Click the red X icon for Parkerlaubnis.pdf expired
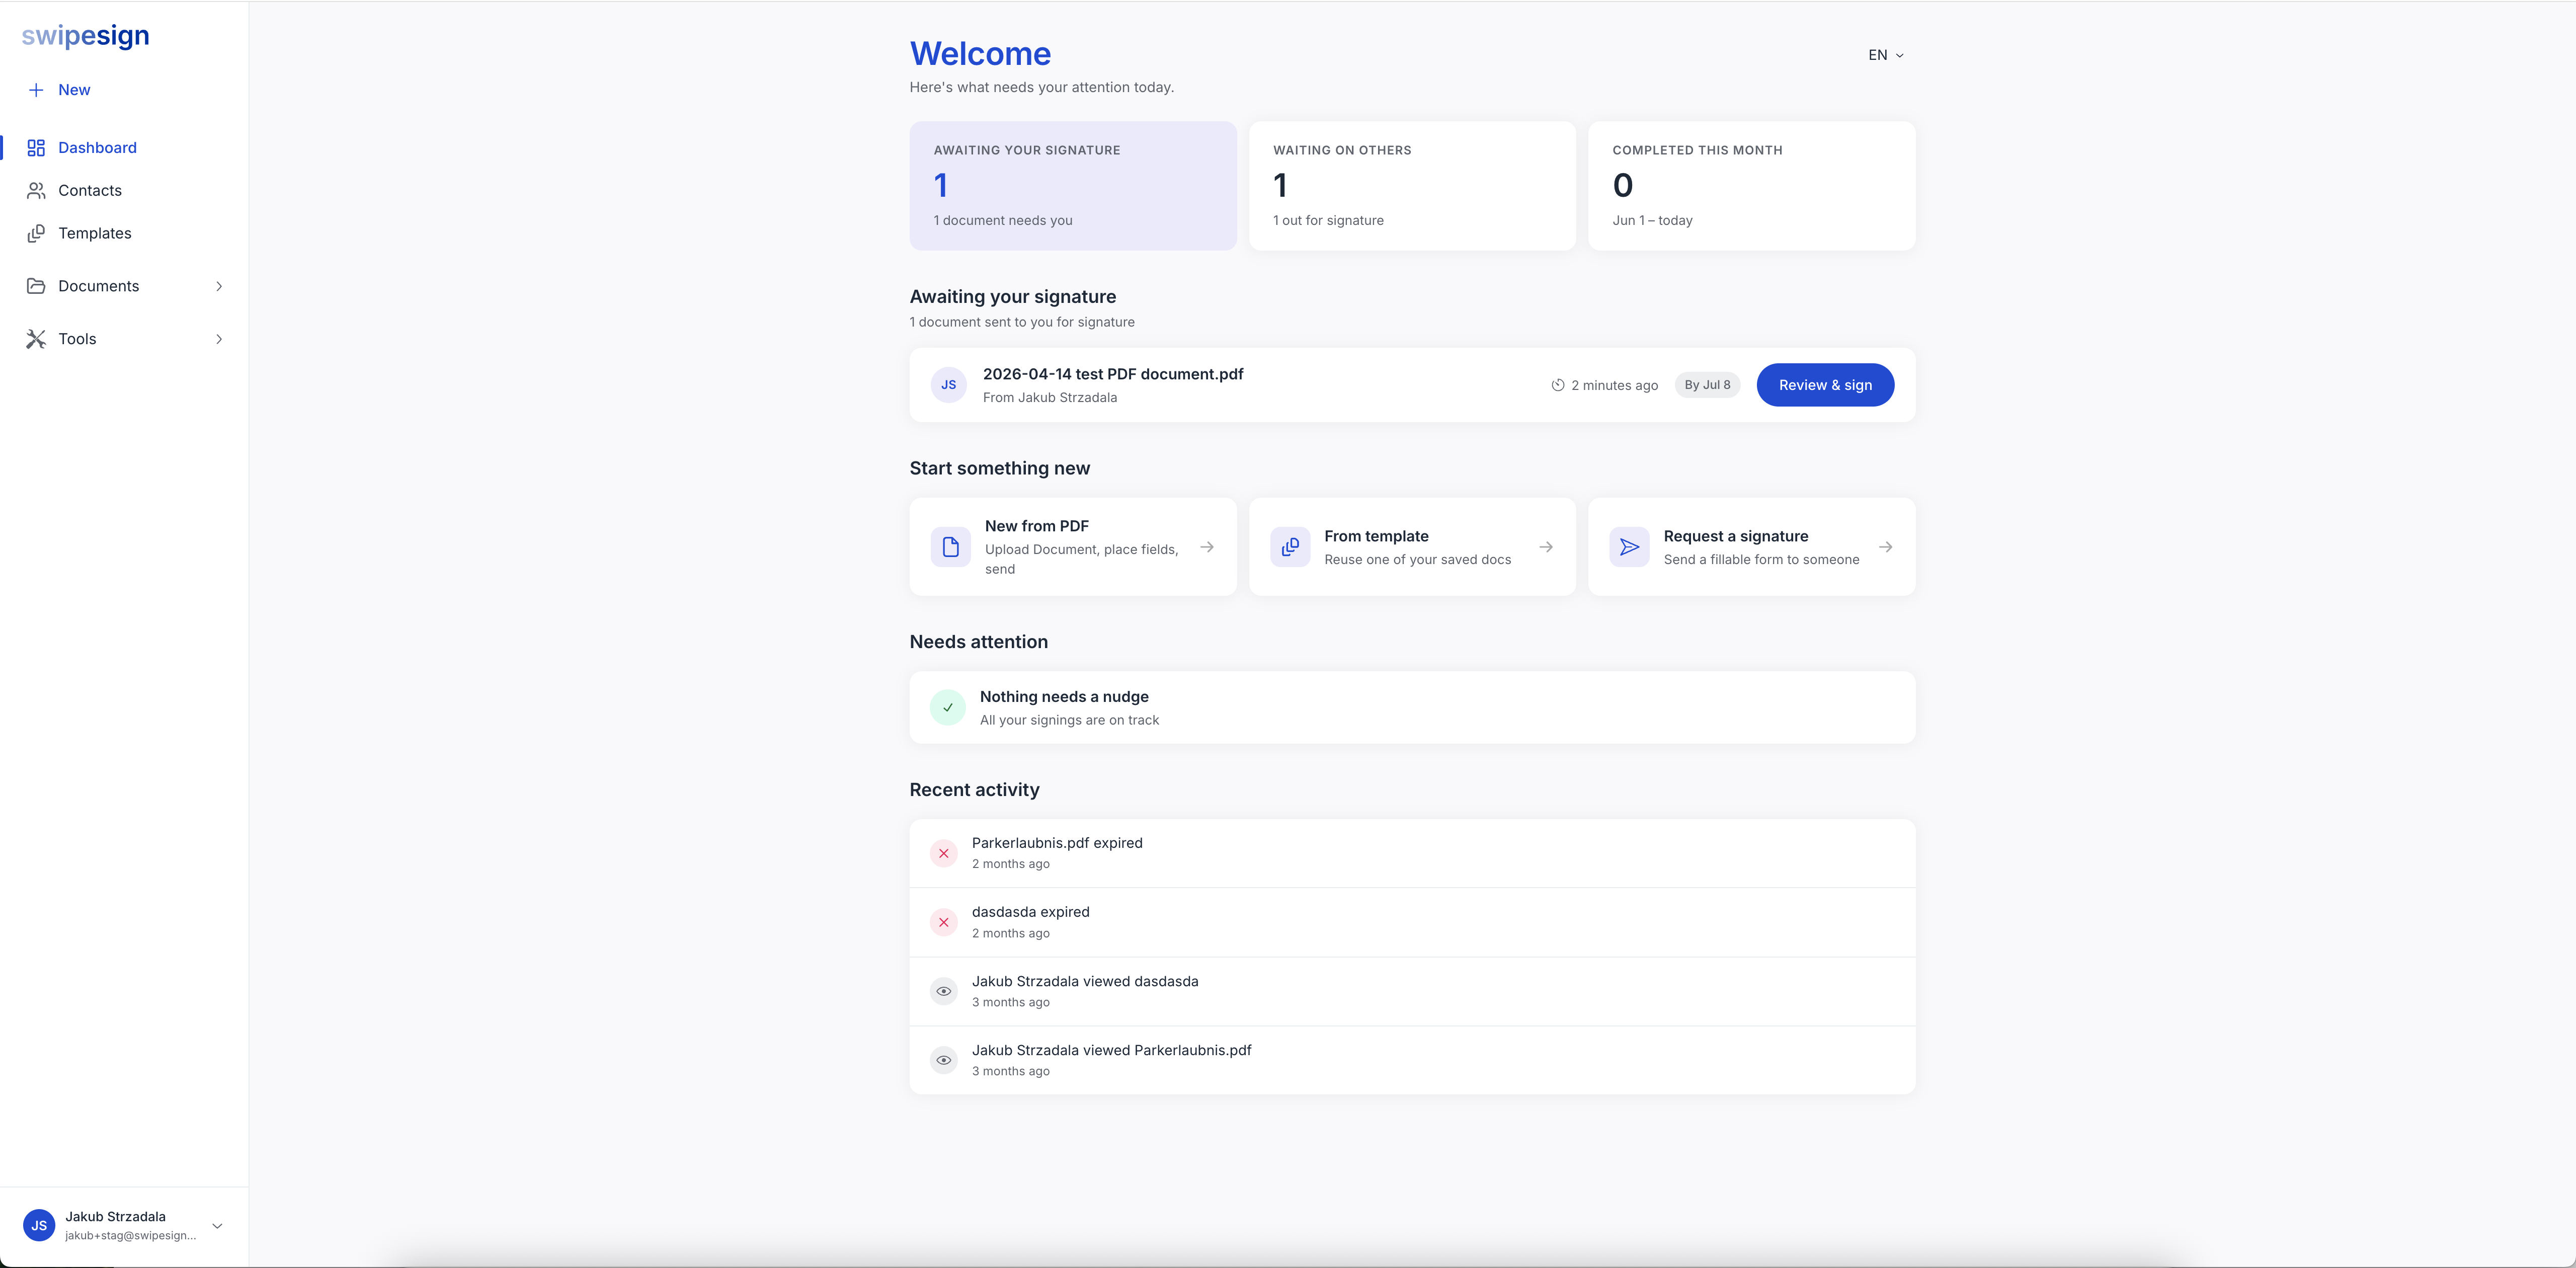The width and height of the screenshot is (2576, 1268). [x=943, y=853]
